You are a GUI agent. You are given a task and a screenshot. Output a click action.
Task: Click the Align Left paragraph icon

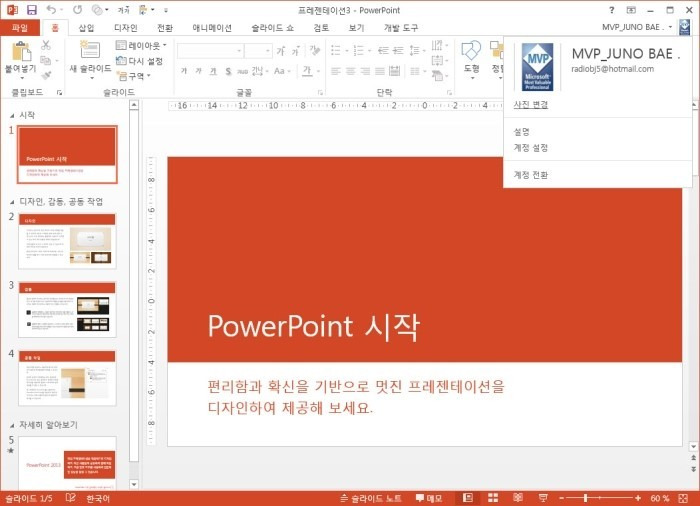(336, 71)
